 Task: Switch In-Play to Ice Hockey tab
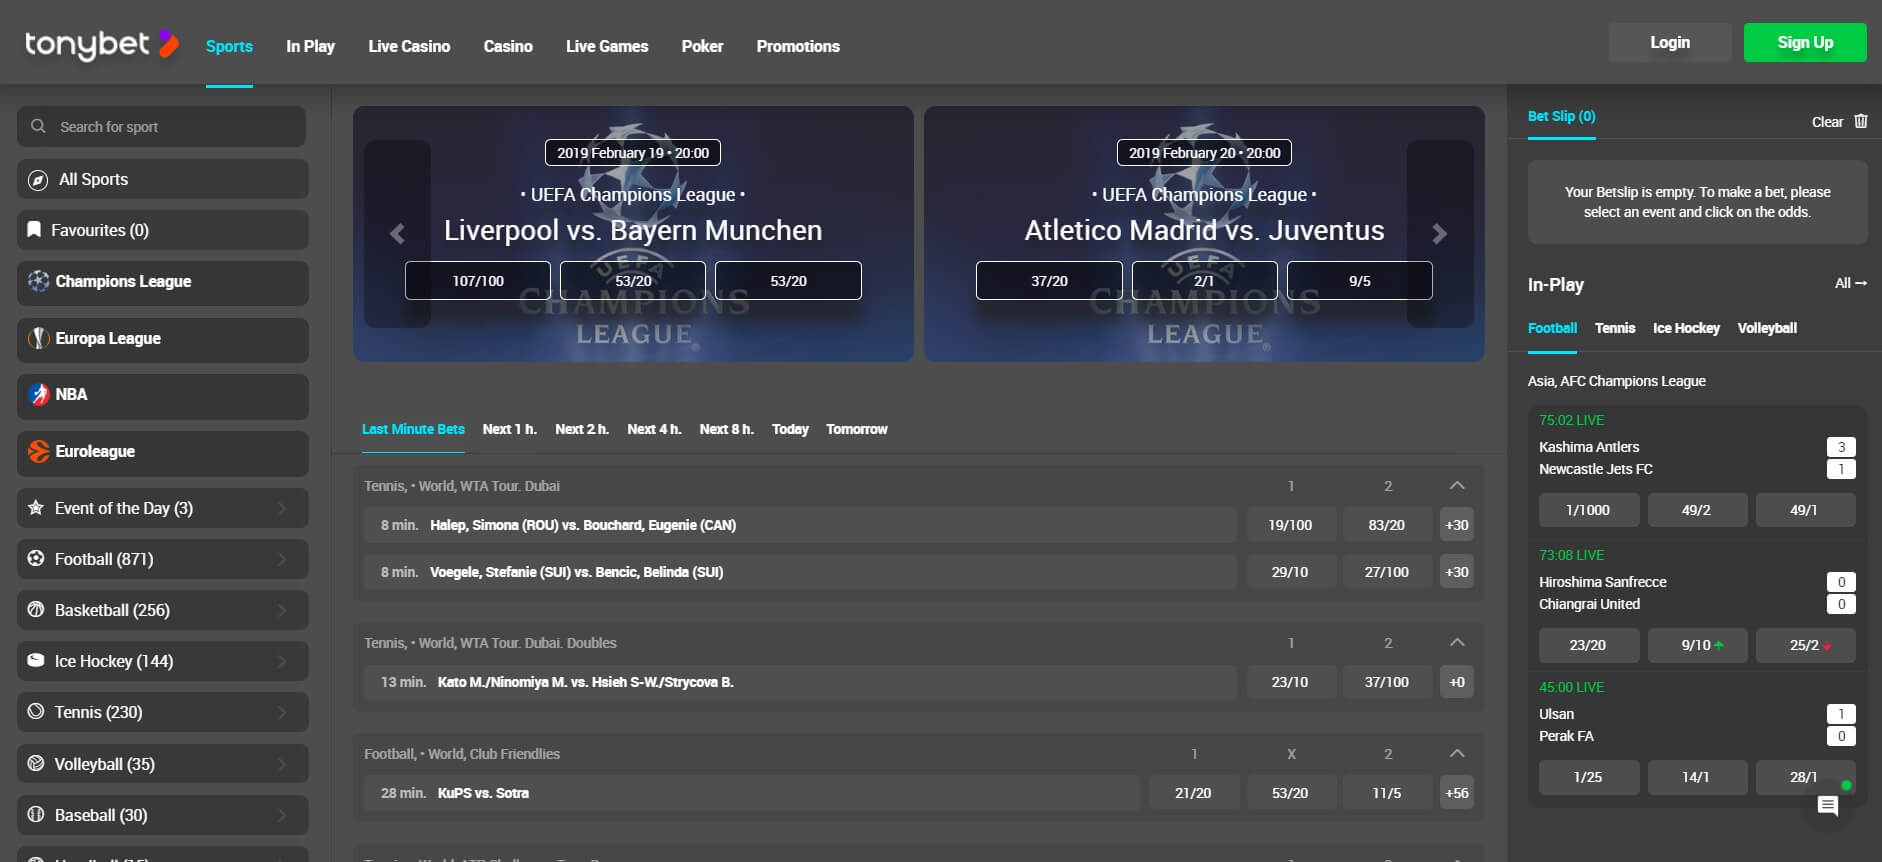(x=1686, y=328)
